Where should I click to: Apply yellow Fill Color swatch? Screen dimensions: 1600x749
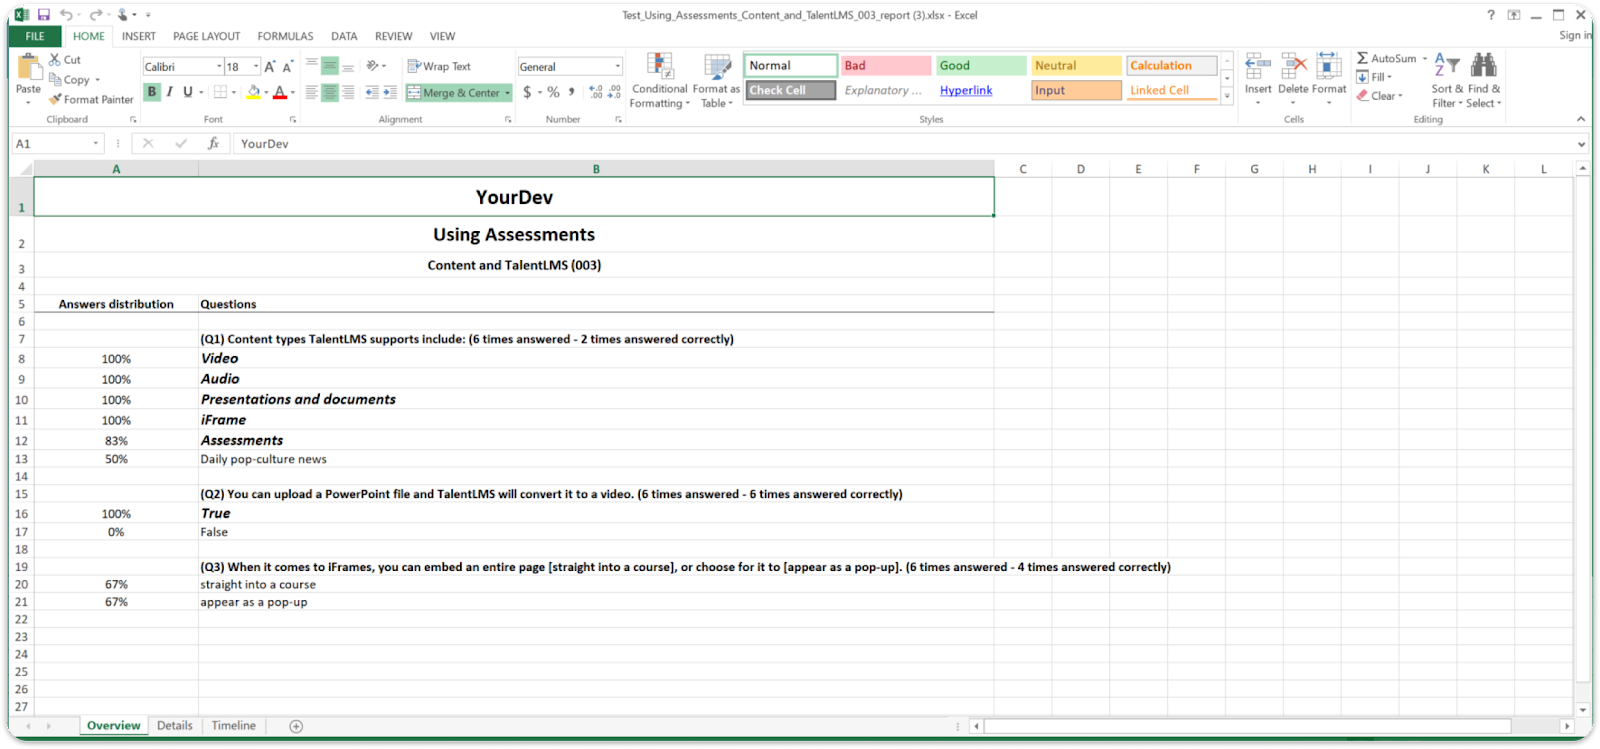[254, 92]
